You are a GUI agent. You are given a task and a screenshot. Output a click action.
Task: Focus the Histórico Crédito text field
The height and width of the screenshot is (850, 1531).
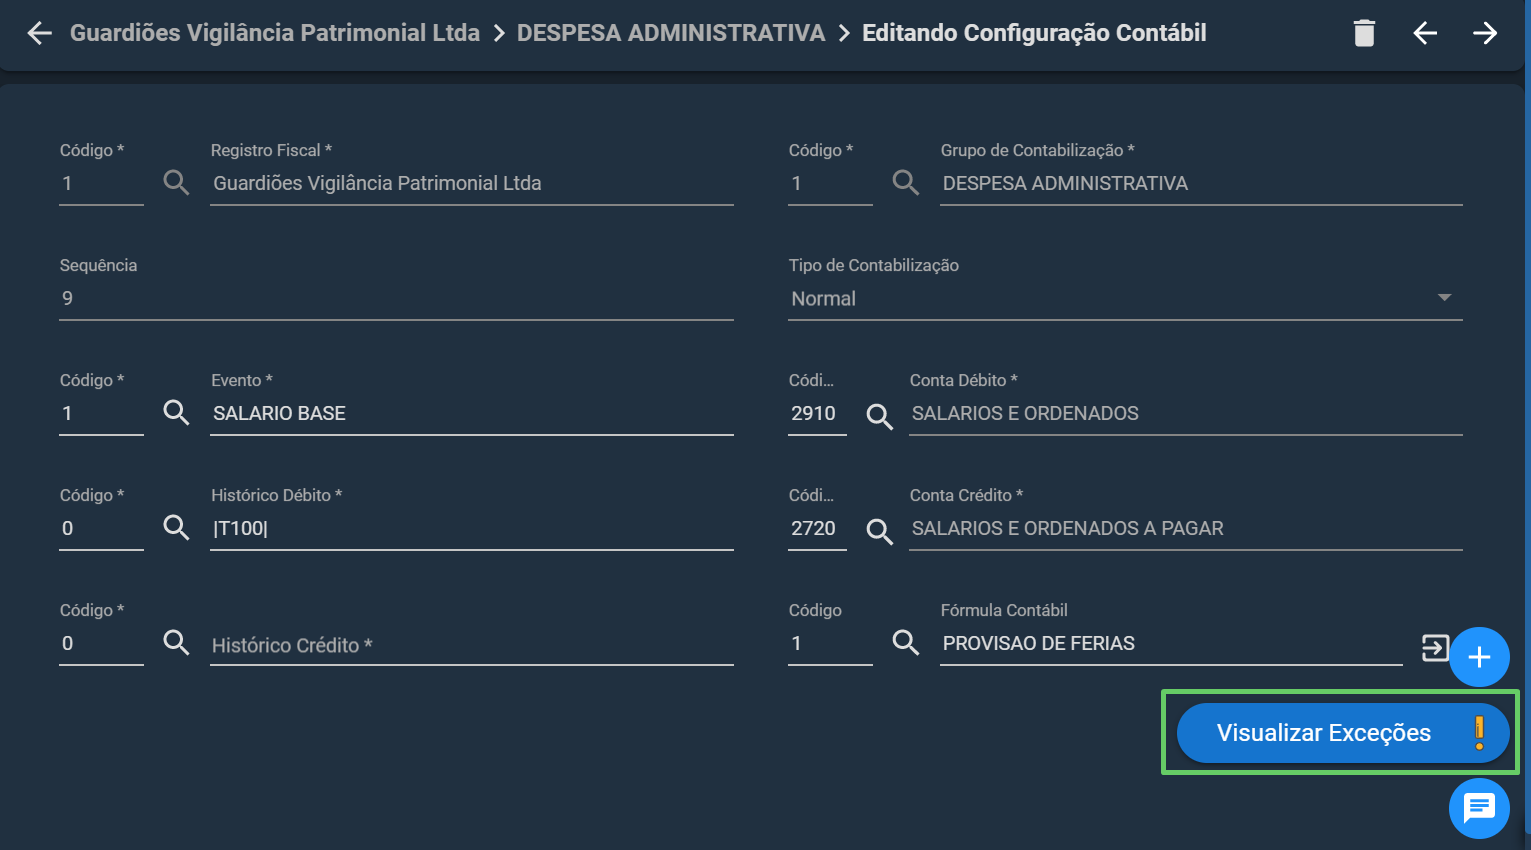(472, 645)
